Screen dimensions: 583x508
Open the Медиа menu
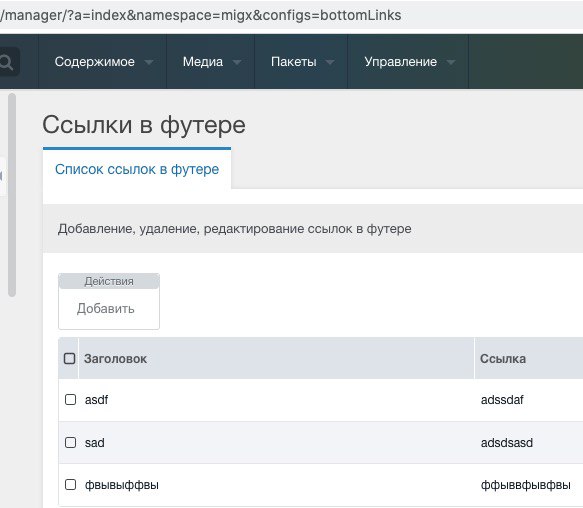(211, 62)
